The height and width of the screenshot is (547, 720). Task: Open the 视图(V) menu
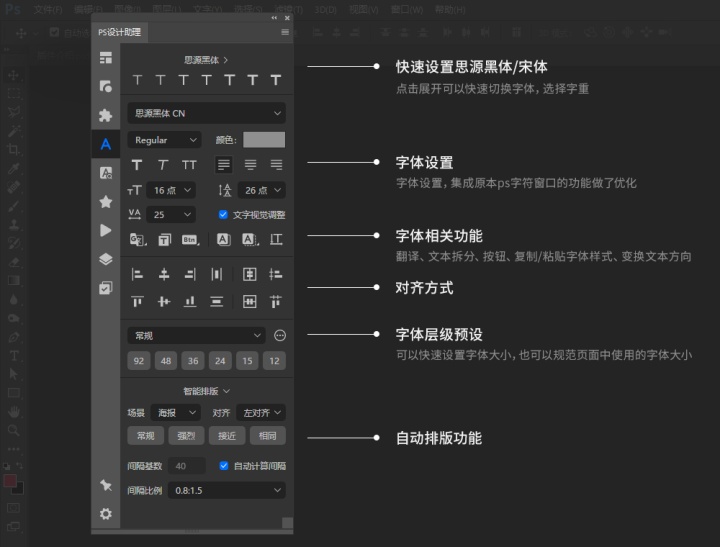(x=364, y=10)
